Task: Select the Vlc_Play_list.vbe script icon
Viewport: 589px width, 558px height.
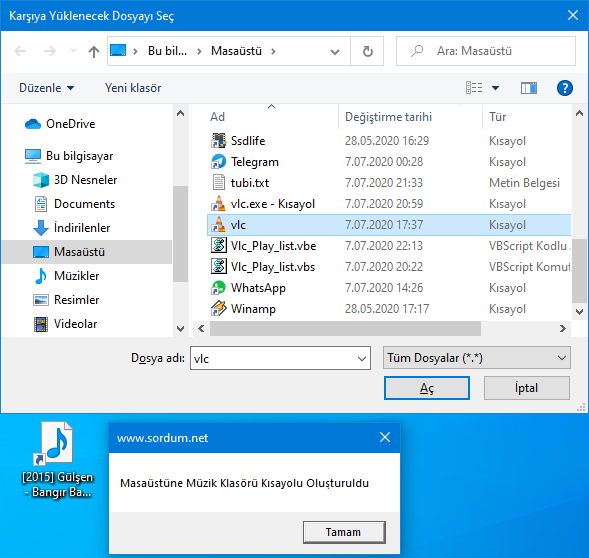Action: (218, 246)
